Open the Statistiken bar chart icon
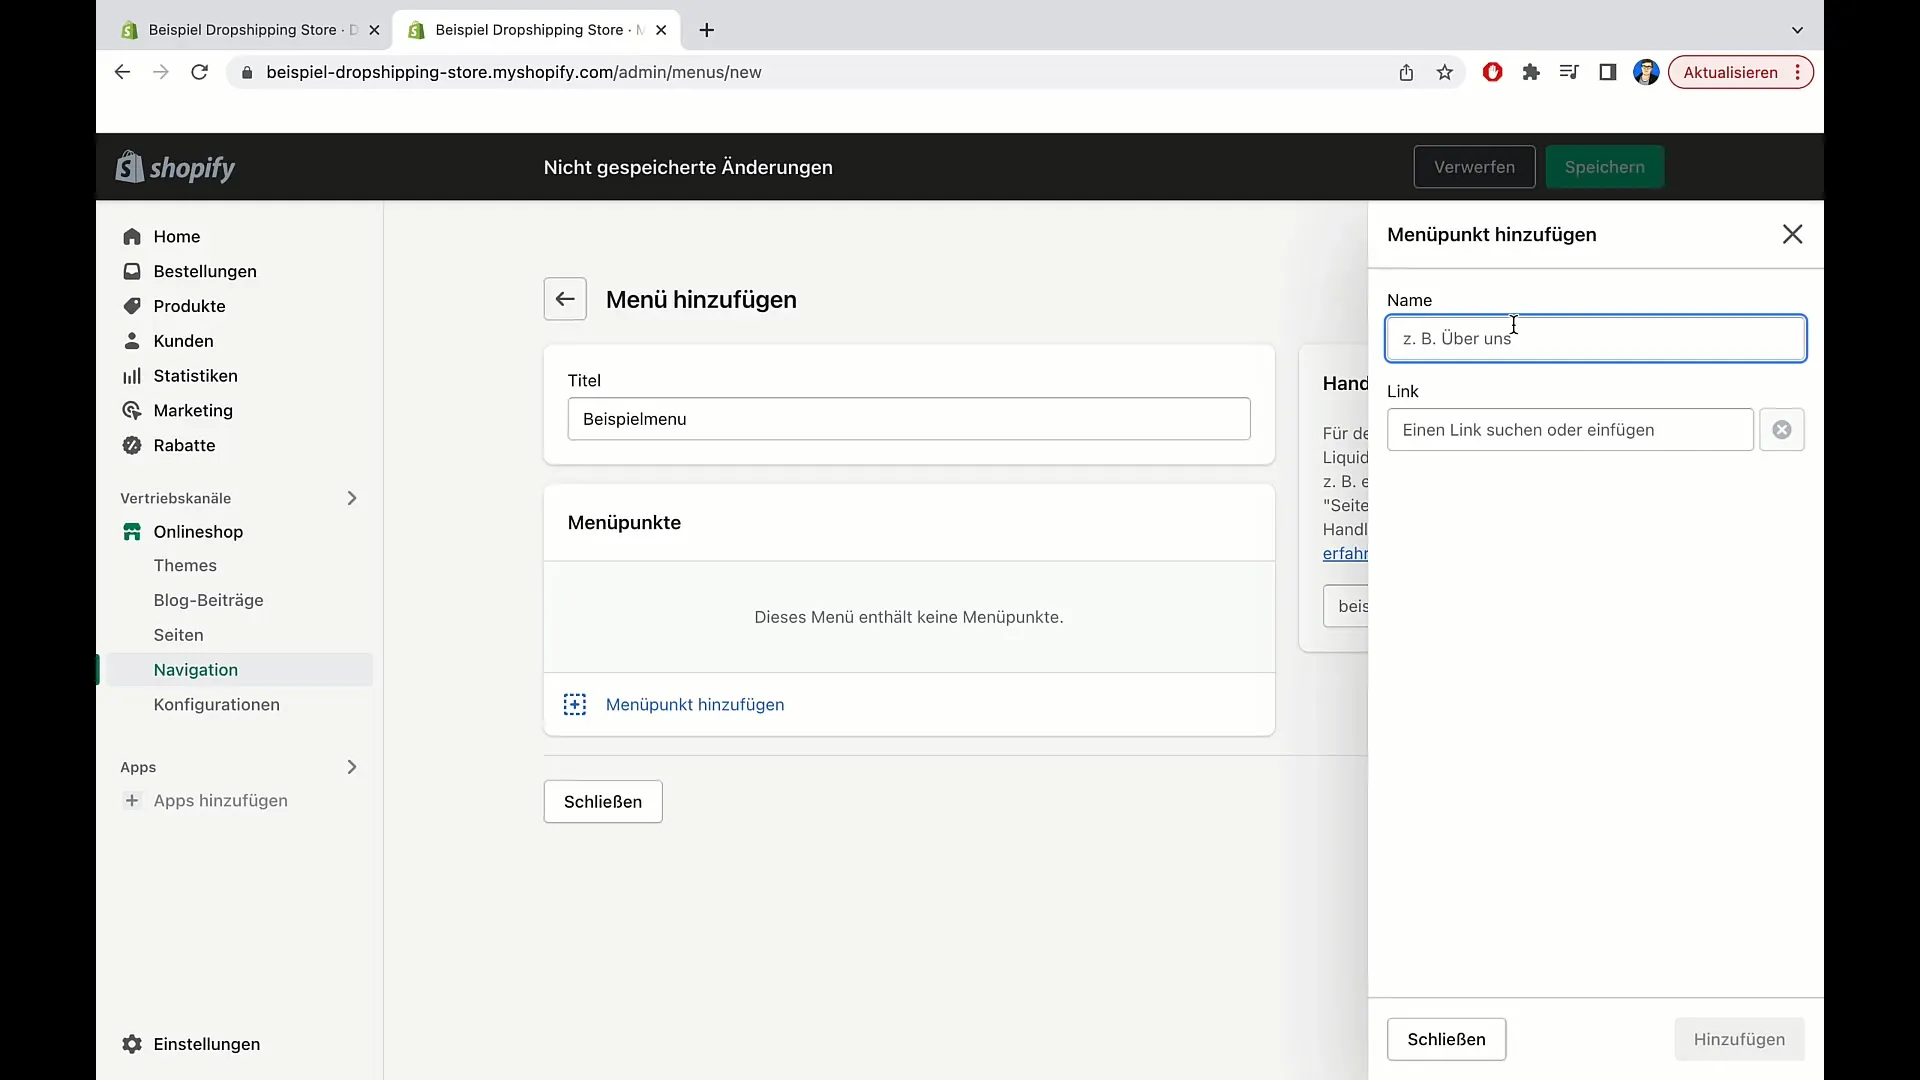 pyautogui.click(x=131, y=376)
